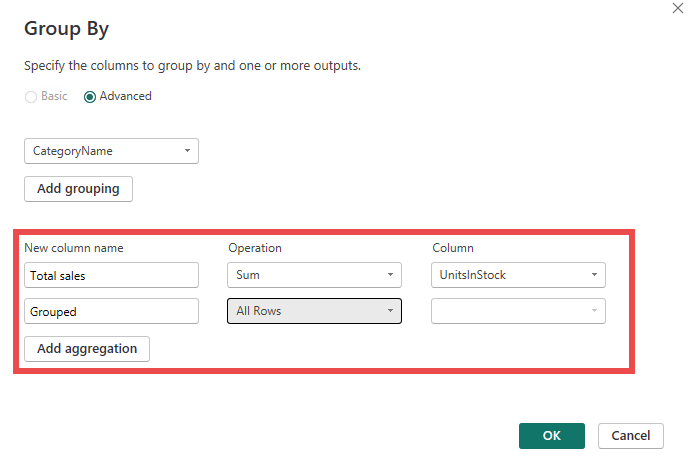Cancel the Group By dialog
This screenshot has height=459, width=690.
point(631,435)
